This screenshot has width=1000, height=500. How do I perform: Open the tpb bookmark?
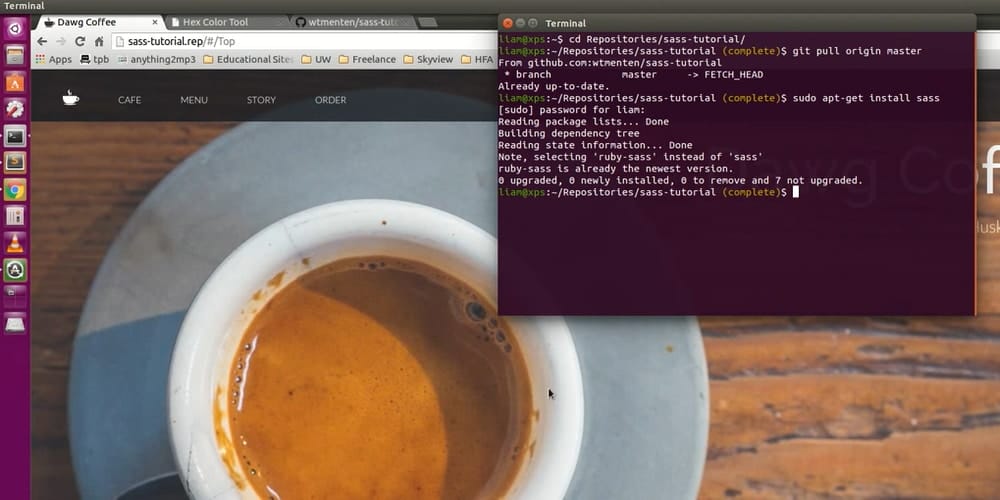click(94, 59)
